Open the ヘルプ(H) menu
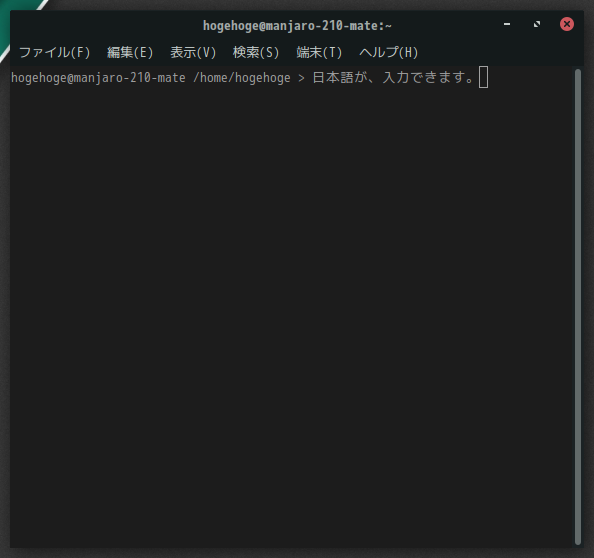The image size is (594, 558). (388, 52)
